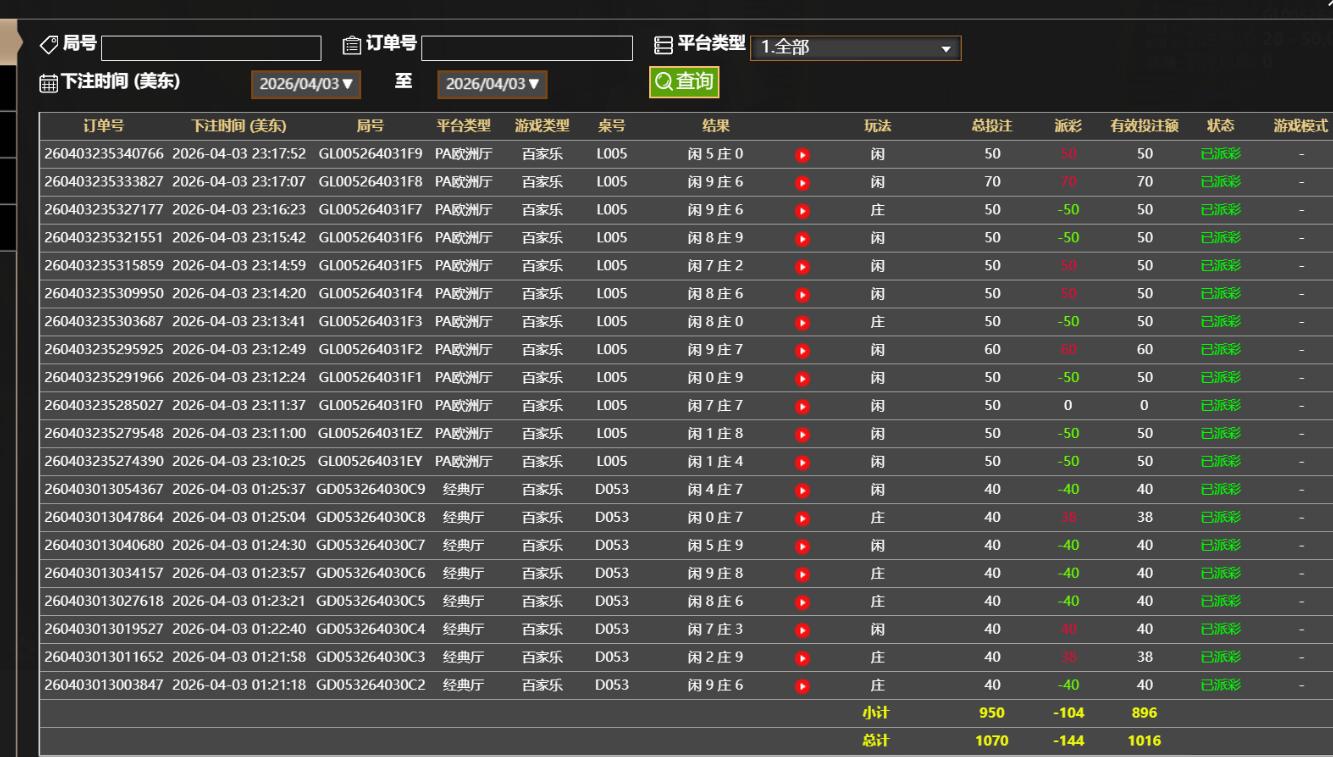Play replay for round GD053264030C6

coord(801,575)
